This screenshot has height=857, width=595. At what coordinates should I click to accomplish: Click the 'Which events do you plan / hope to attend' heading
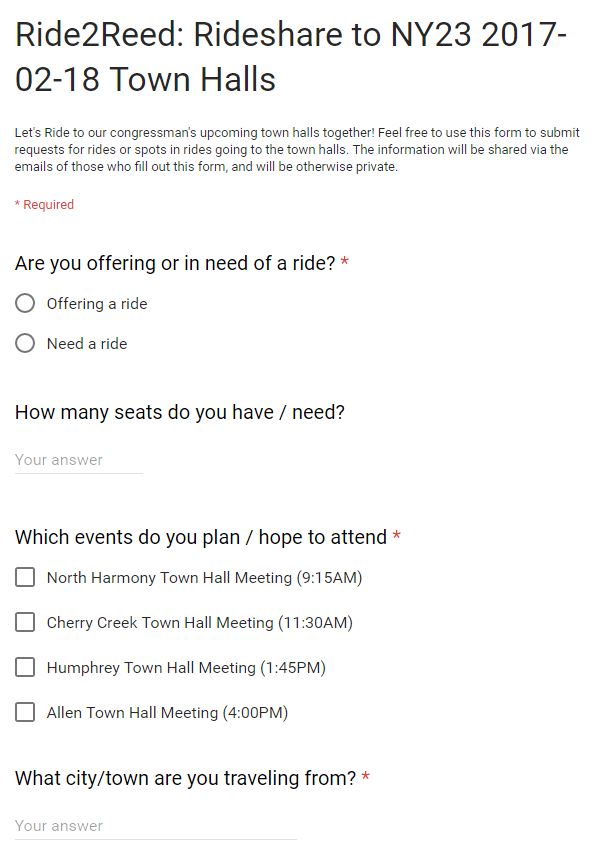pyautogui.click(x=201, y=537)
